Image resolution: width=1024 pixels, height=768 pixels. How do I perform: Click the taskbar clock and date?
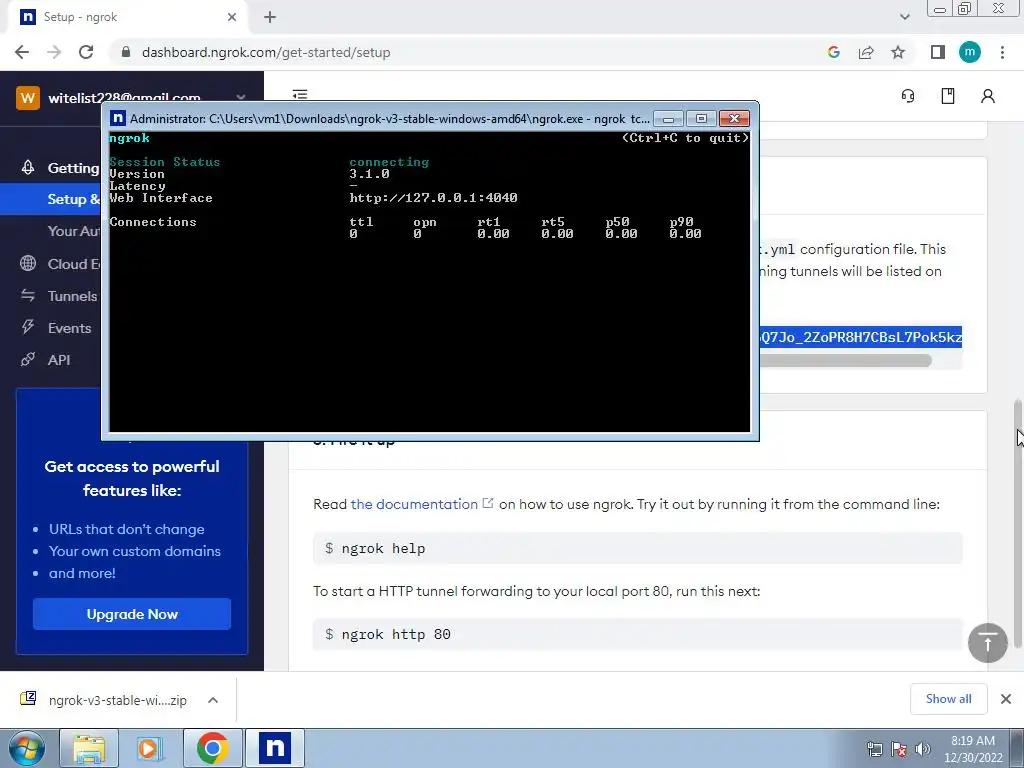972,749
